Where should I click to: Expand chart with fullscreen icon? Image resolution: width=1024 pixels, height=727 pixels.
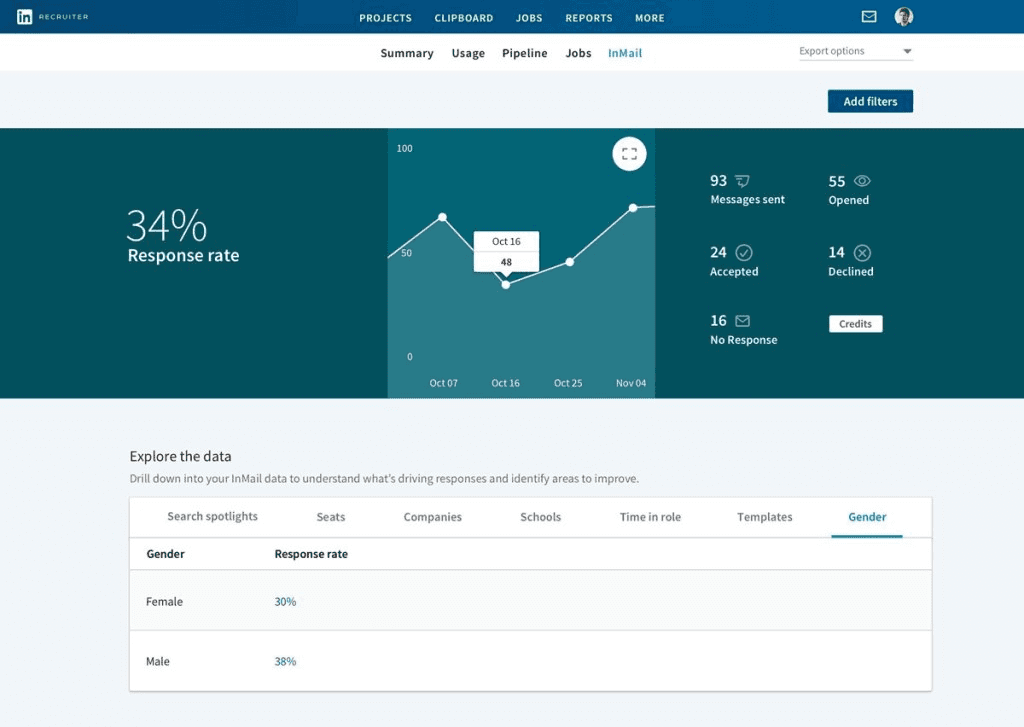pyautogui.click(x=629, y=154)
